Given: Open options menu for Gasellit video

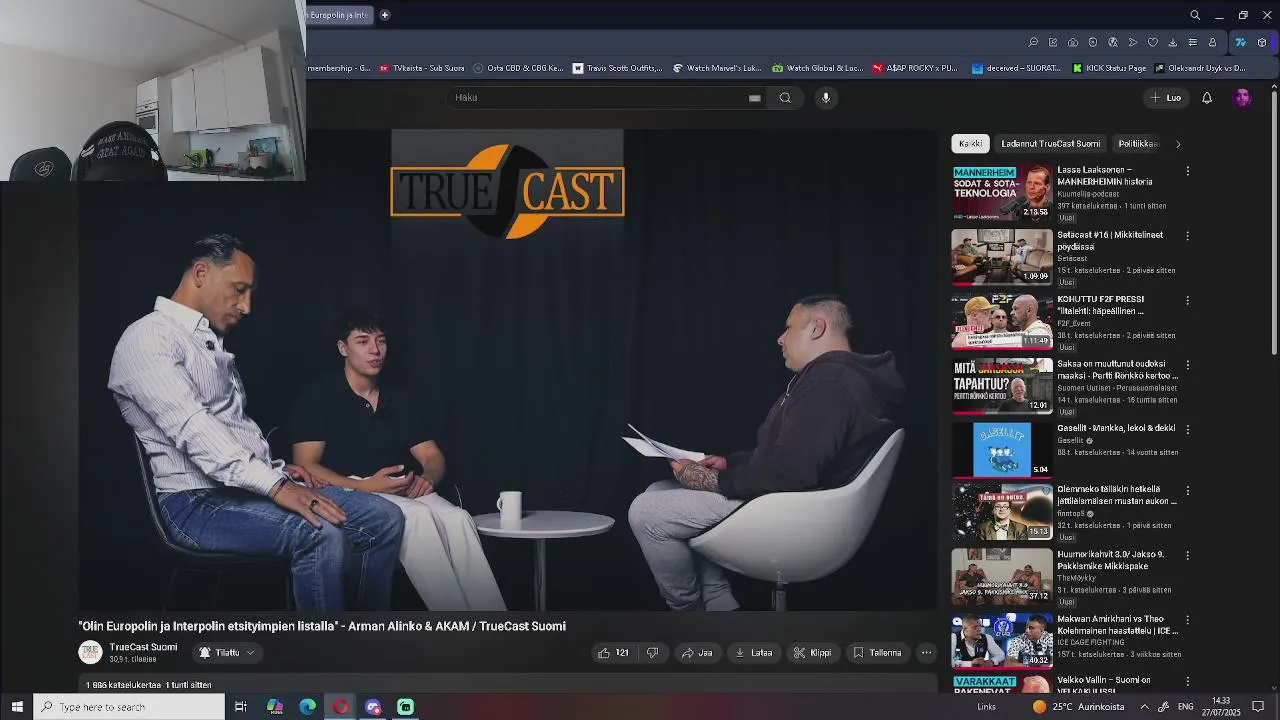Looking at the screenshot, I should [1187, 429].
